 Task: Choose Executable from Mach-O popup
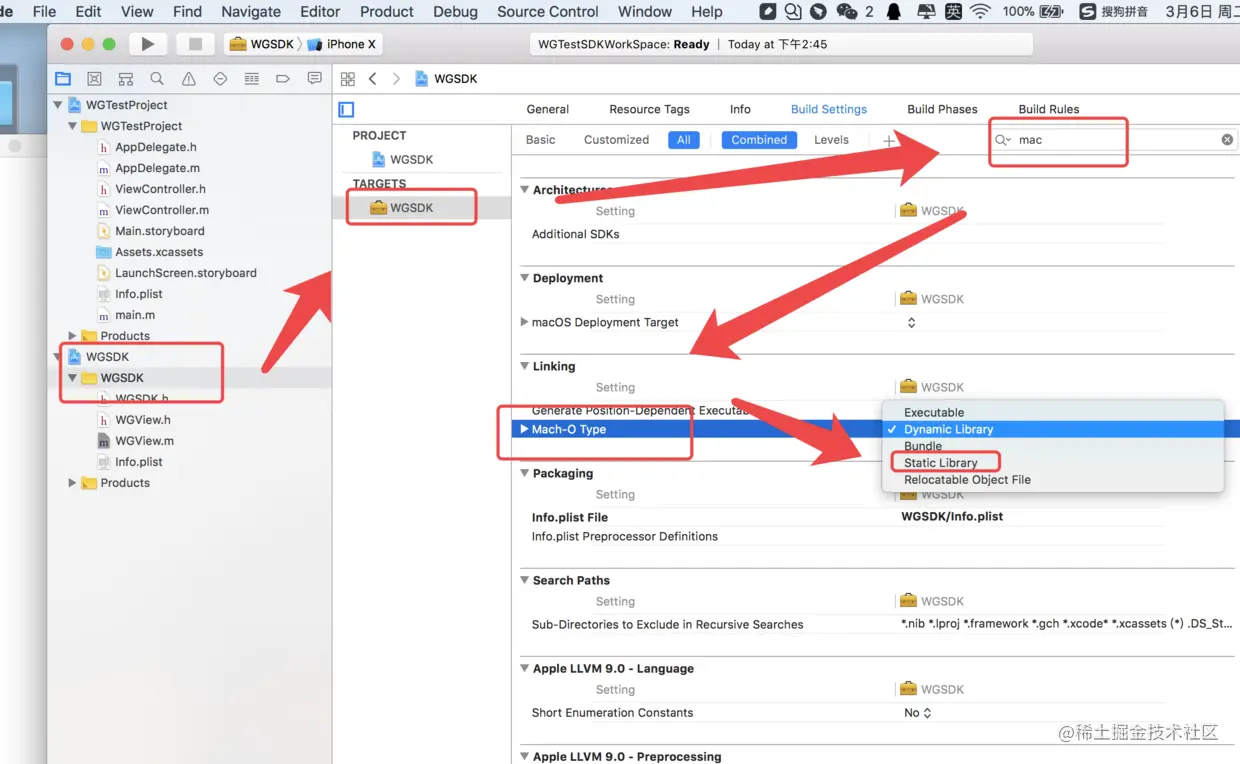[x=934, y=412]
